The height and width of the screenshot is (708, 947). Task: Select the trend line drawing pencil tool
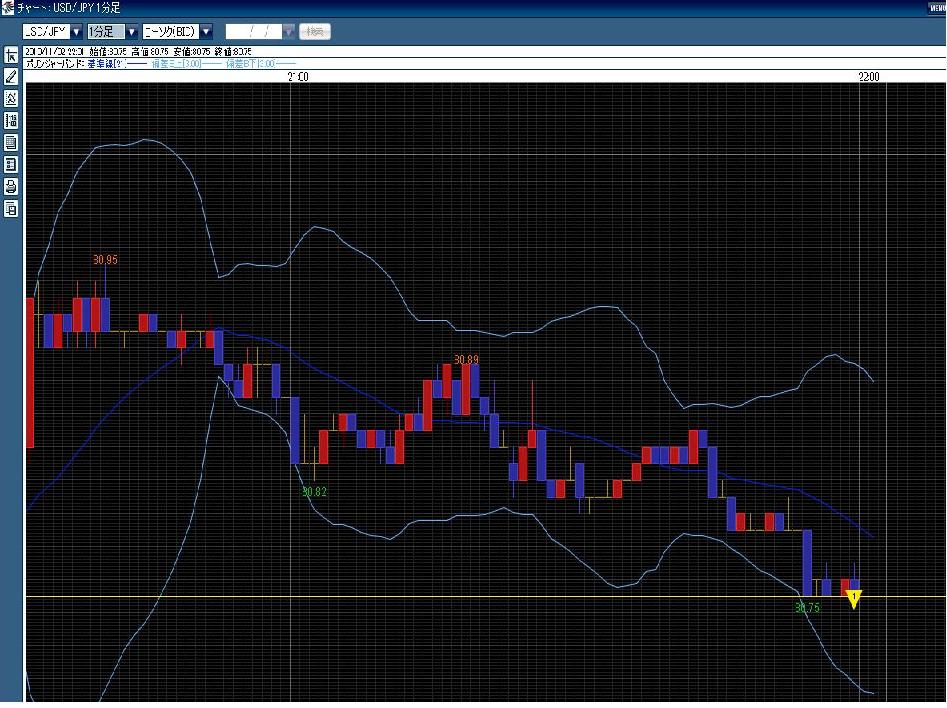[x=11, y=76]
